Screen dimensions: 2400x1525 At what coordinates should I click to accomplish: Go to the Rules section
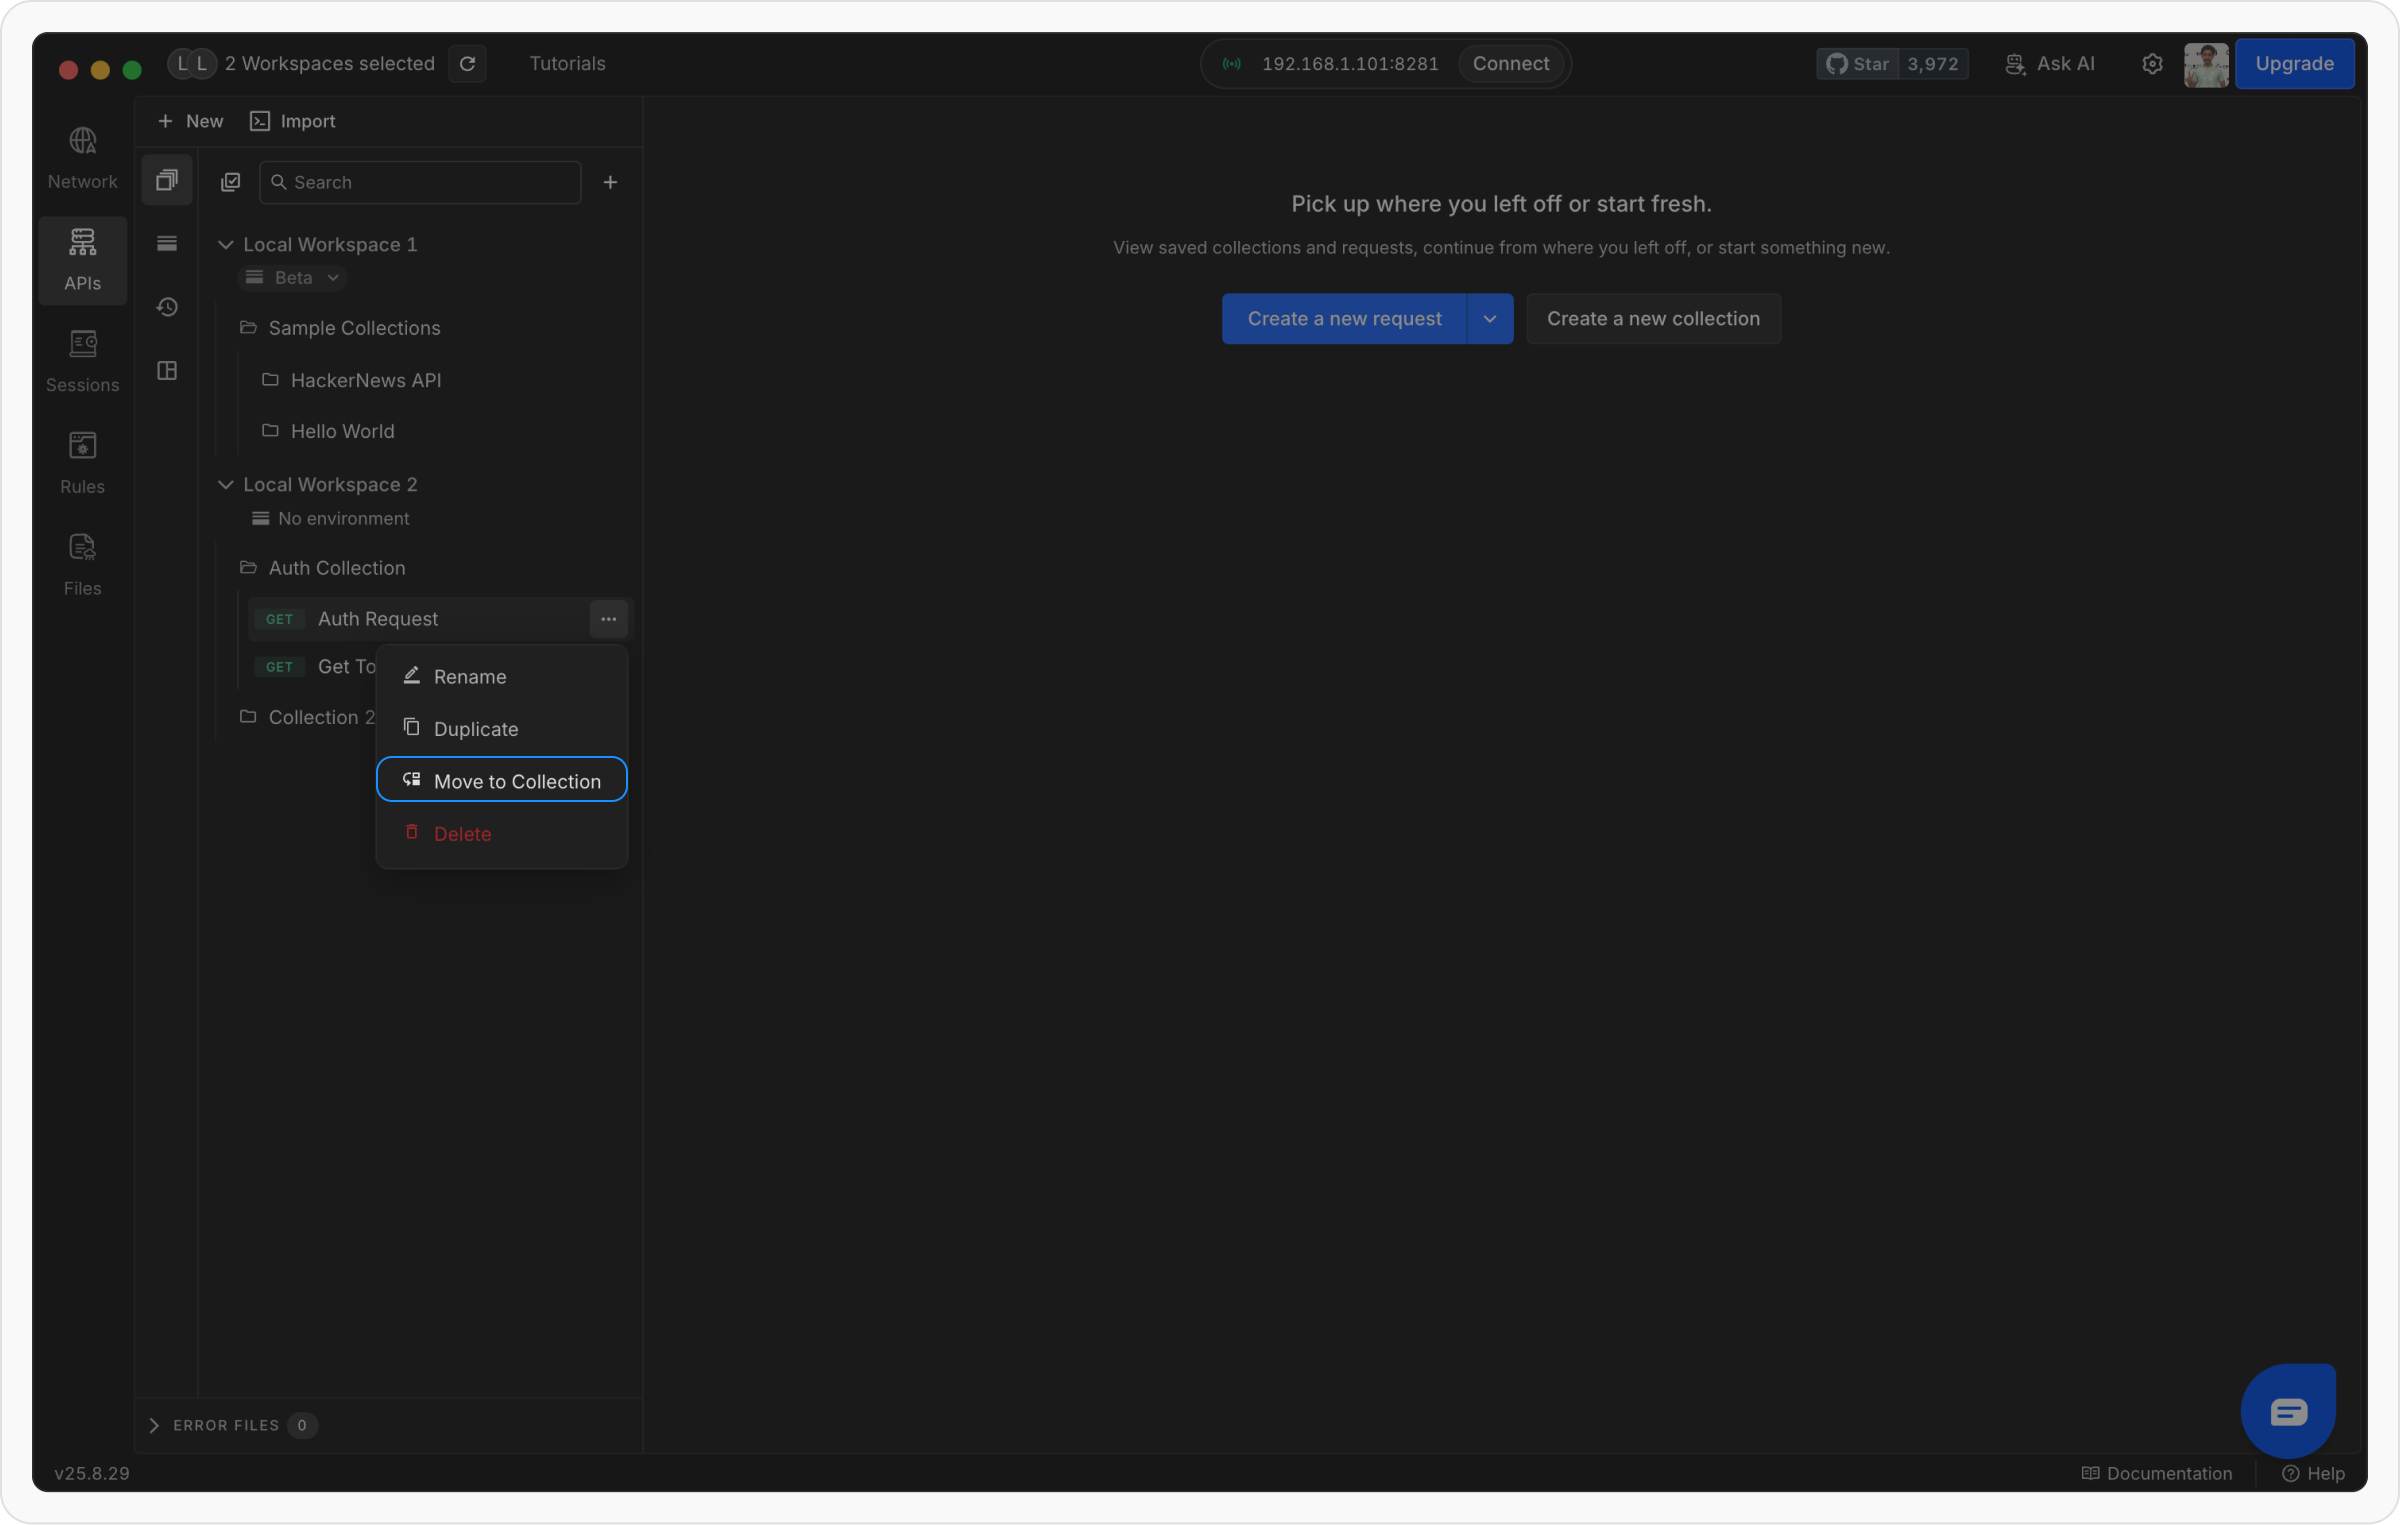click(82, 462)
